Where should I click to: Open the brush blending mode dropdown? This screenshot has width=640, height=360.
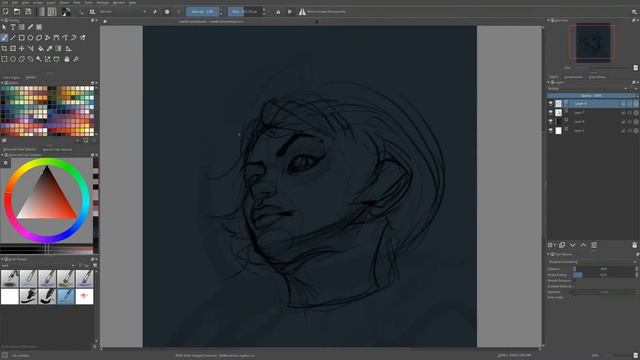(122, 12)
